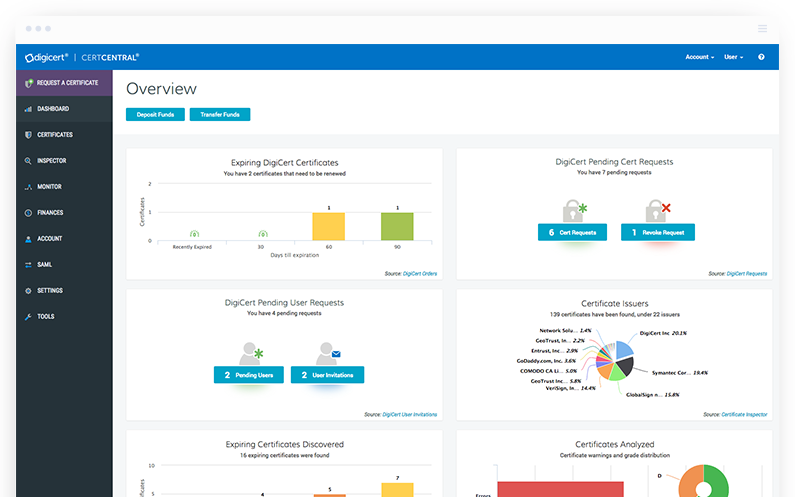Open the 1 Revoke Request button
This screenshot has width=795, height=497.
658,232
